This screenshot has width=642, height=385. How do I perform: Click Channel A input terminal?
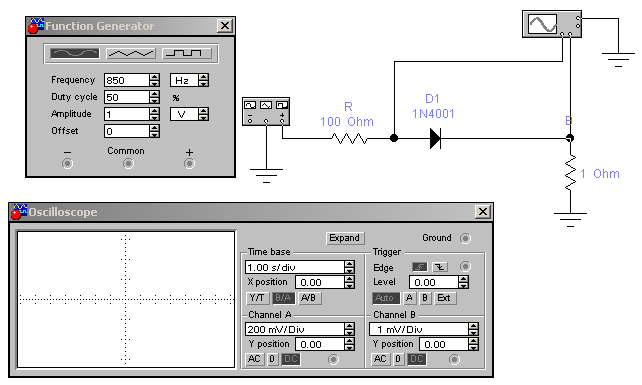333,360
